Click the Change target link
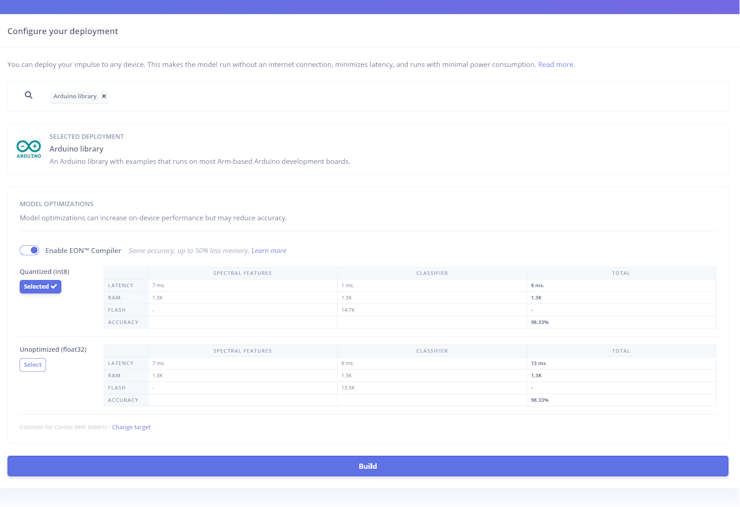740x507 pixels. [x=131, y=427]
